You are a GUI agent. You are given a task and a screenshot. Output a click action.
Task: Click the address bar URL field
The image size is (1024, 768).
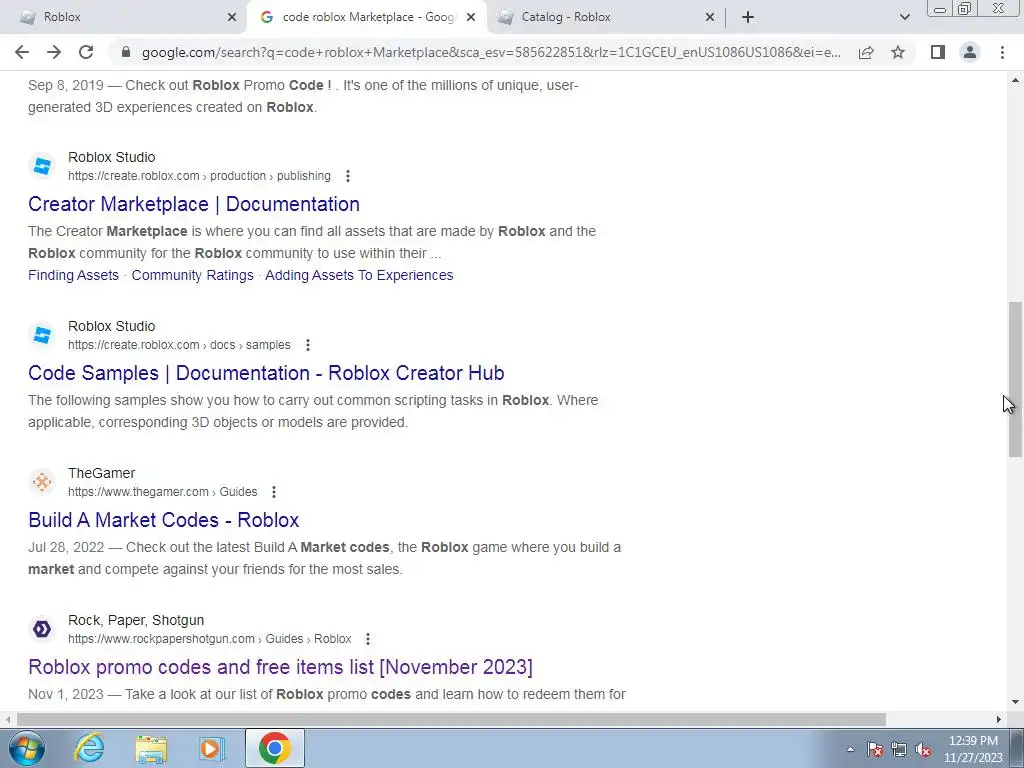tap(491, 52)
